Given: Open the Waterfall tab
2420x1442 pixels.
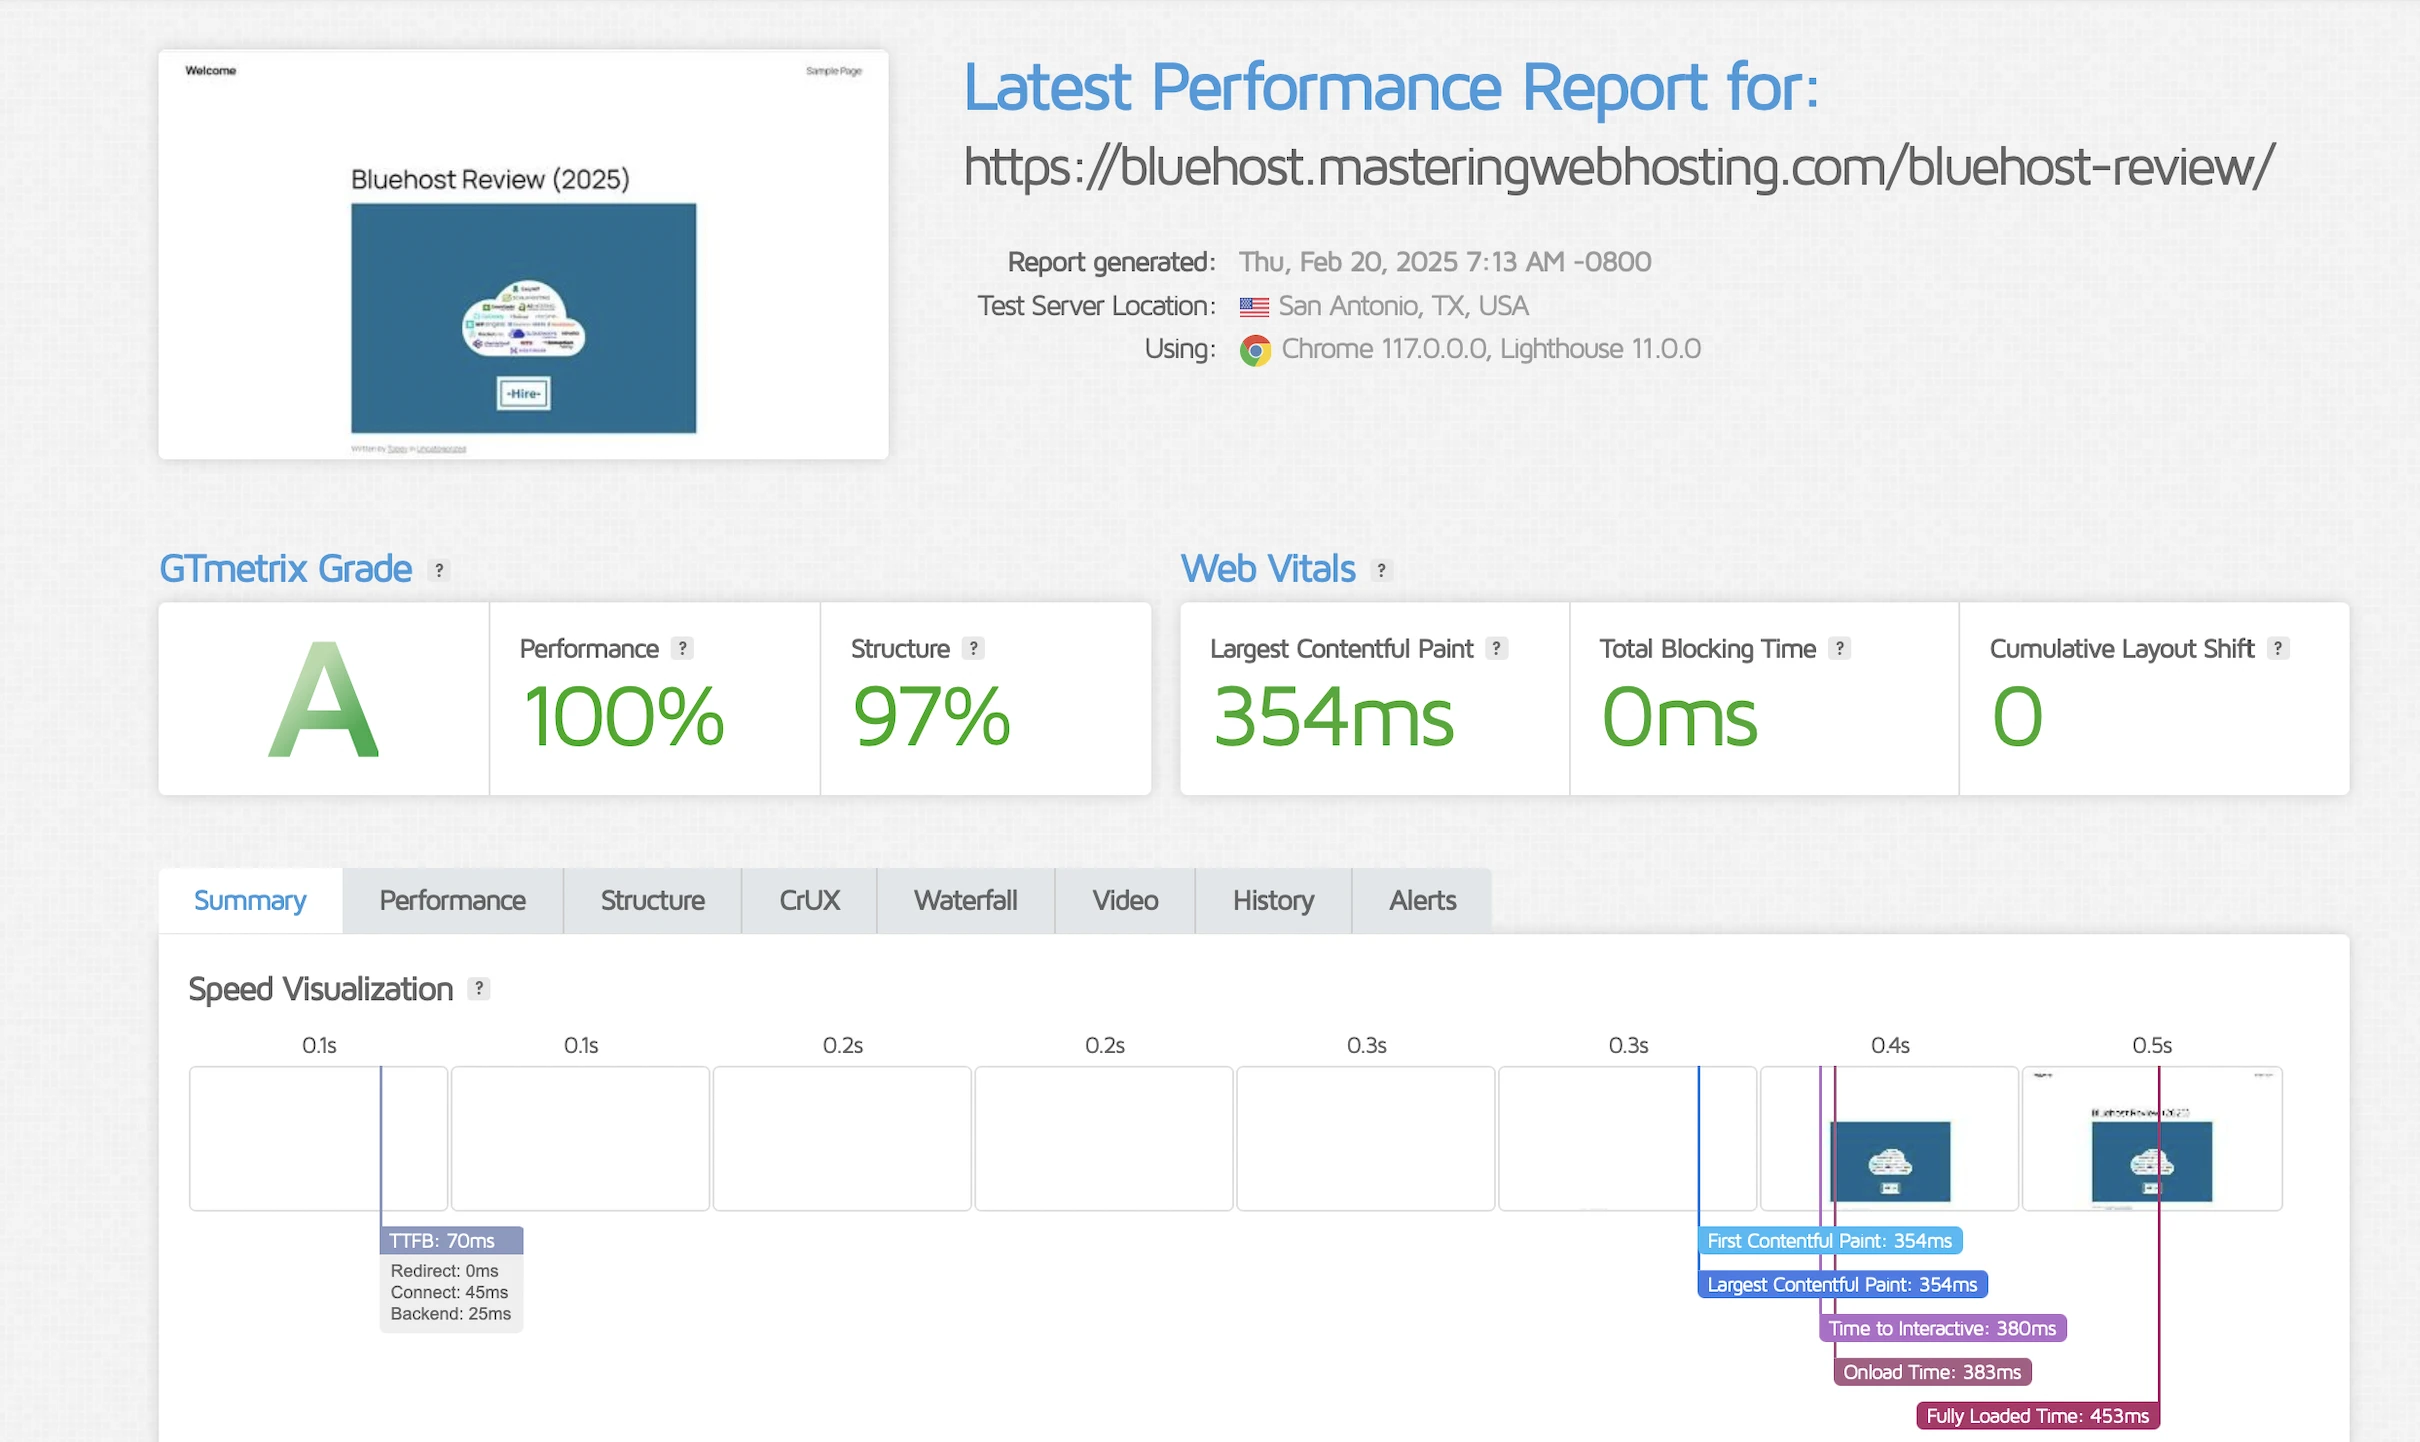Looking at the screenshot, I should (964, 900).
